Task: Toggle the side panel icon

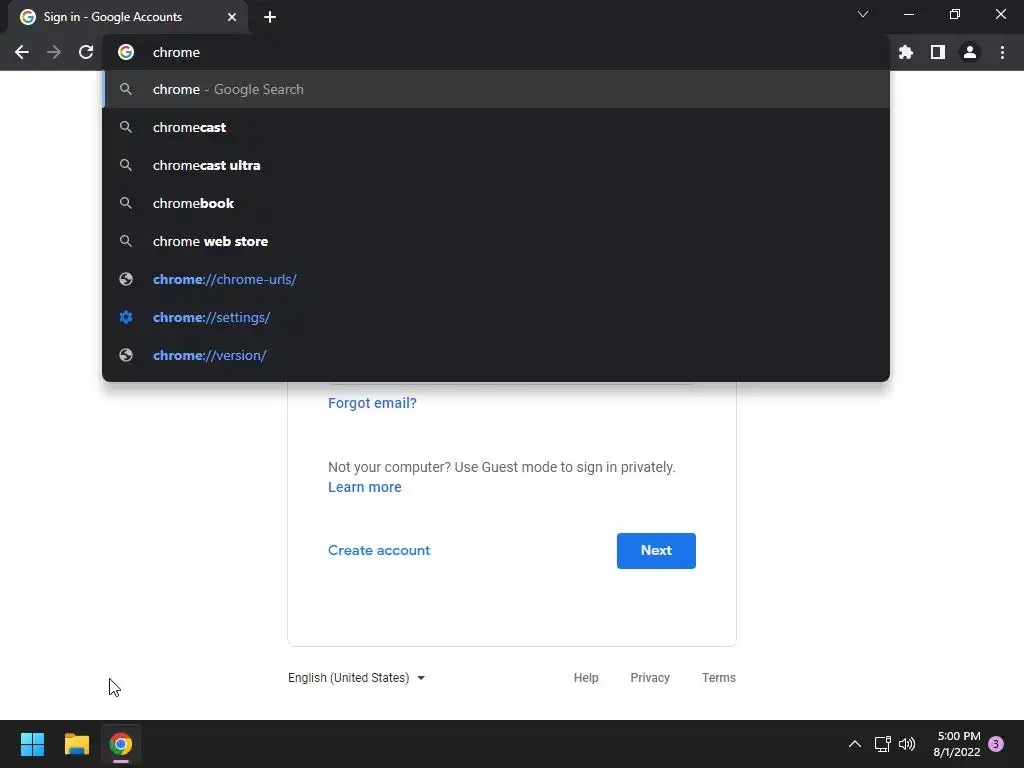Action: [x=938, y=52]
